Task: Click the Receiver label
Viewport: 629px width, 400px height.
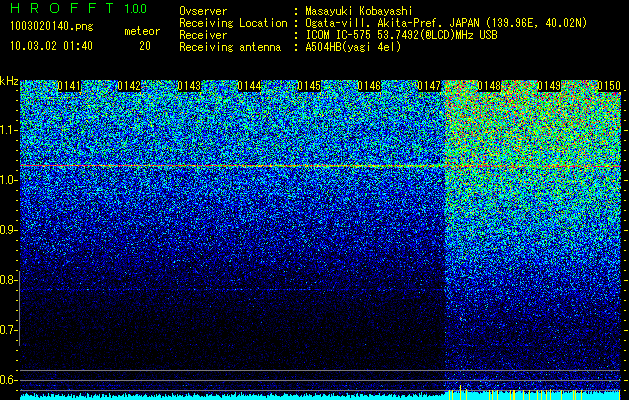Action: point(203,35)
